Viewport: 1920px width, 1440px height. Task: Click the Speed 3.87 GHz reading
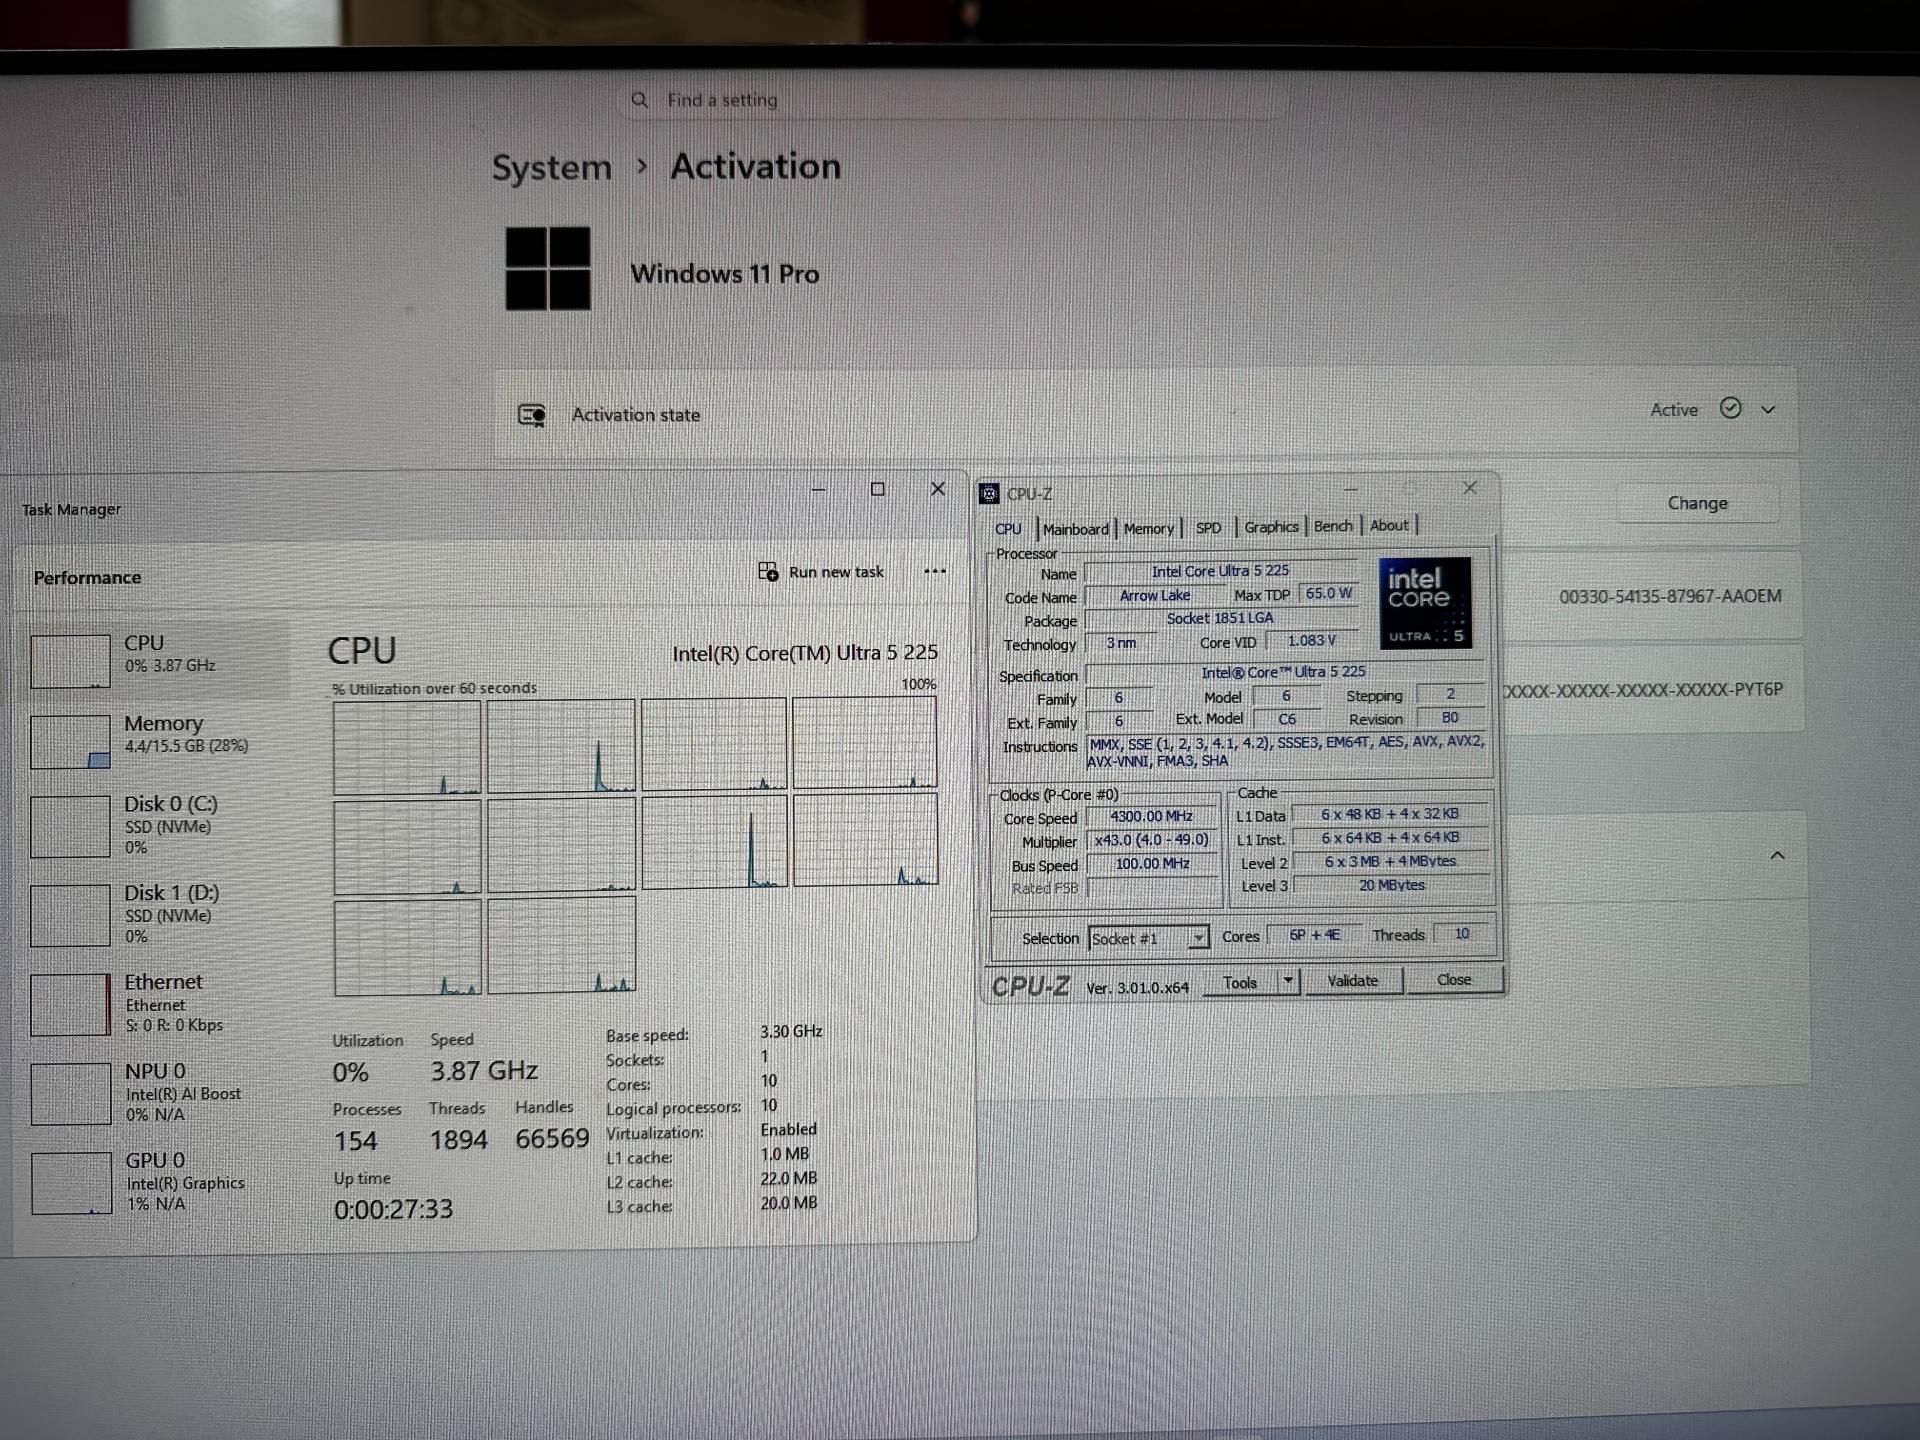click(484, 1071)
